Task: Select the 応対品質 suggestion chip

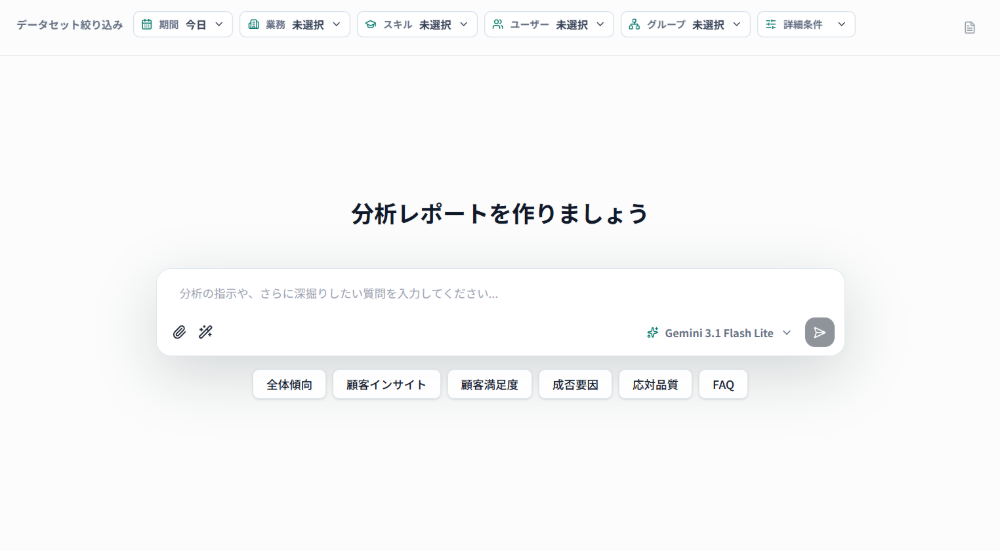Action: click(x=656, y=385)
